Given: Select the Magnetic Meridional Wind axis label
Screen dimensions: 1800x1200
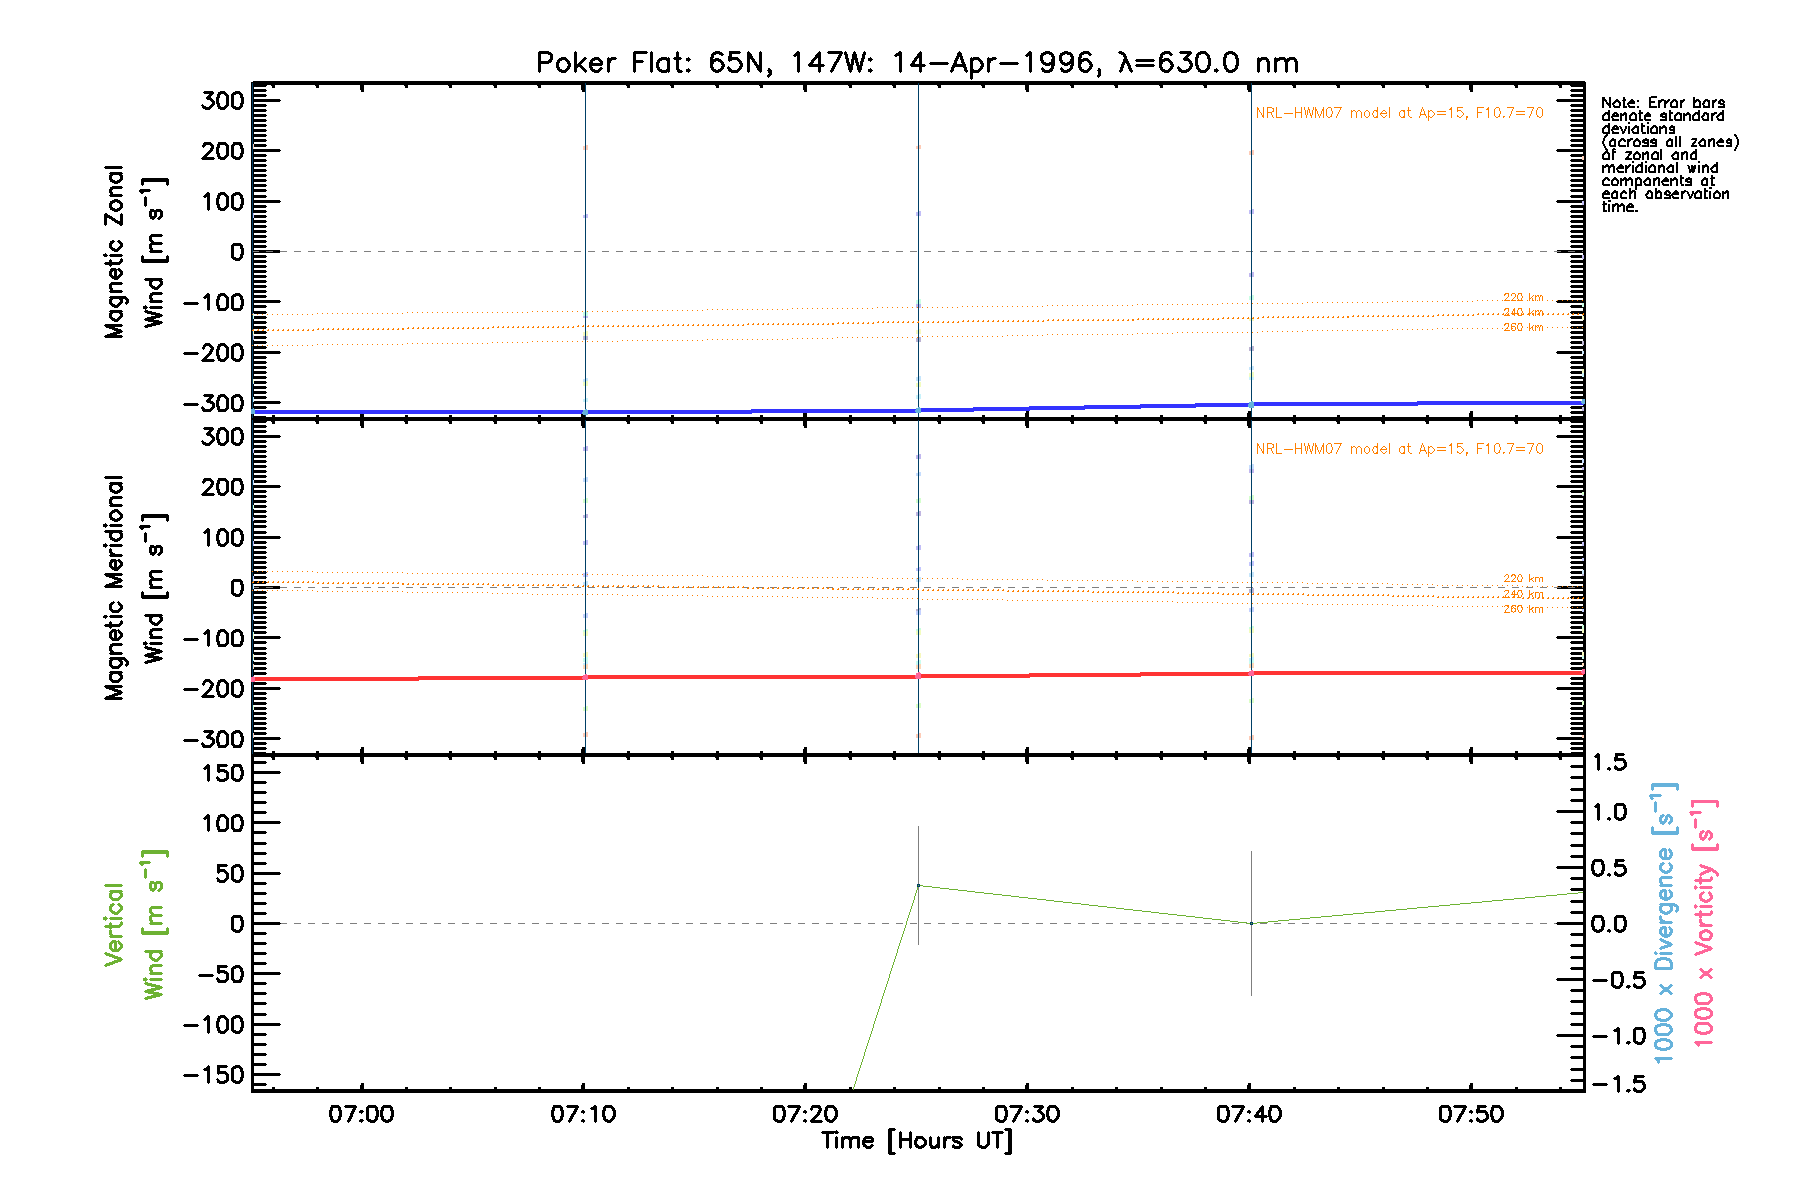Looking at the screenshot, I should tap(134, 588).
